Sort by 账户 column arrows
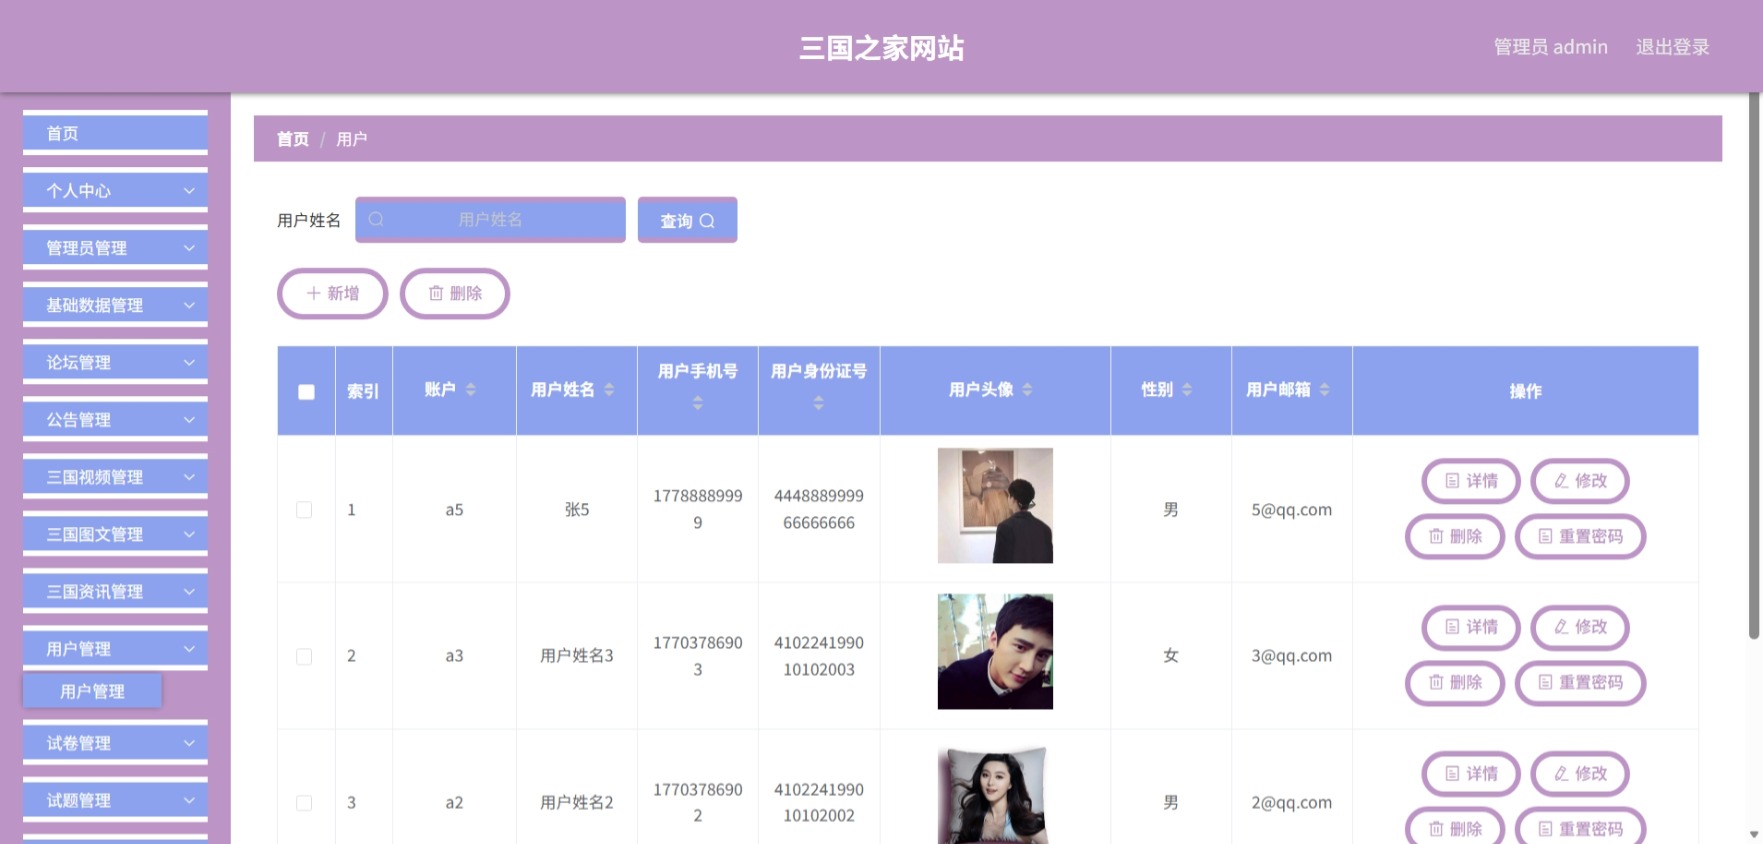 click(470, 389)
